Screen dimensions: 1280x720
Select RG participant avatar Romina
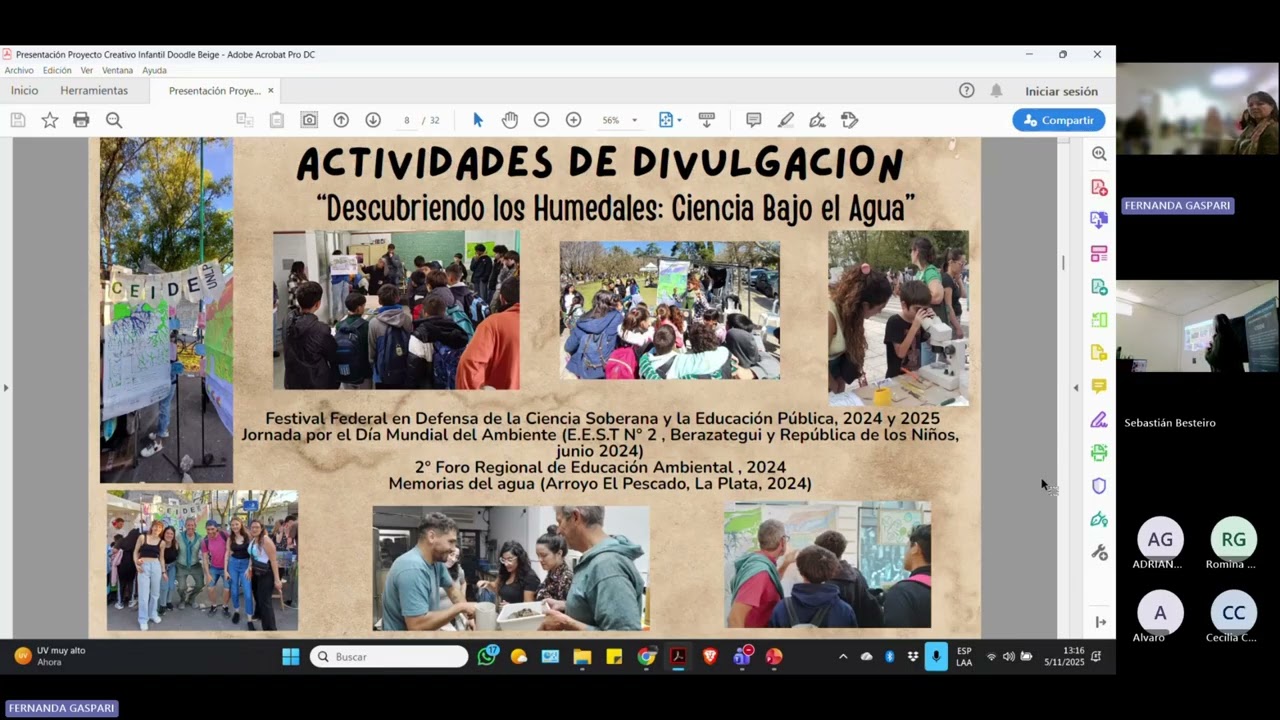coord(1233,540)
